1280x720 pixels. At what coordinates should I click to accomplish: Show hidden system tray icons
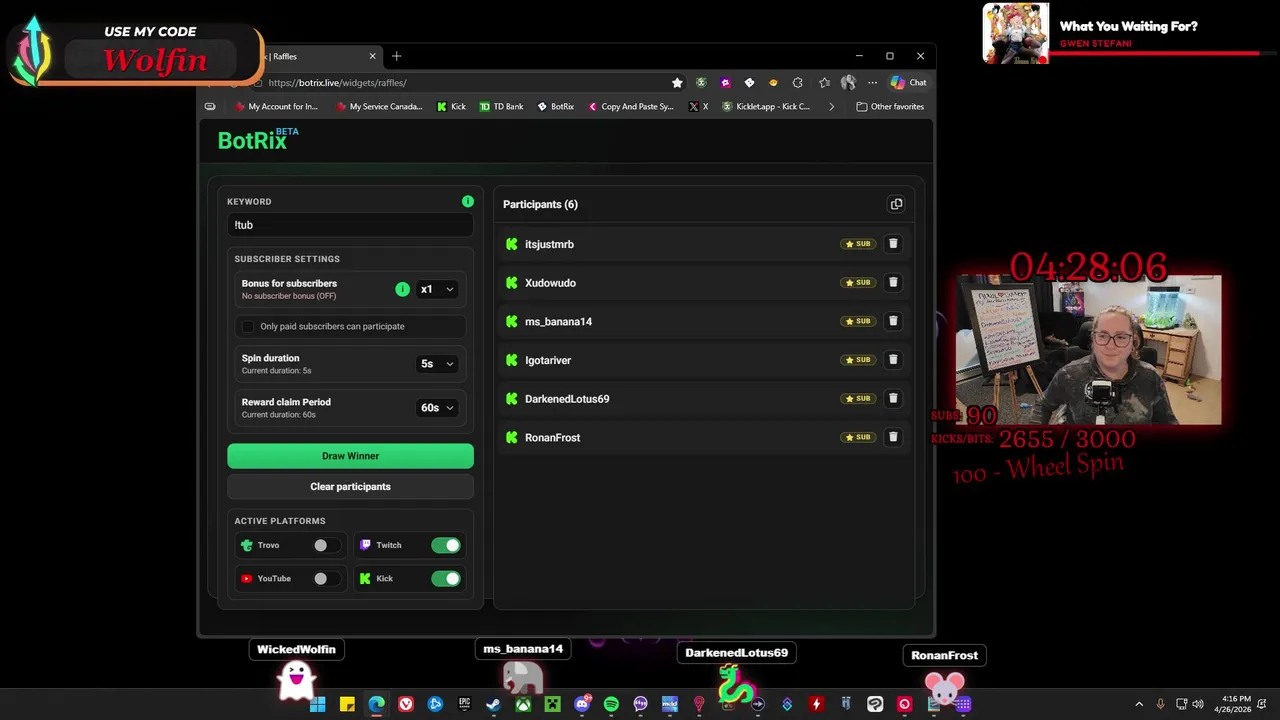point(1138,704)
